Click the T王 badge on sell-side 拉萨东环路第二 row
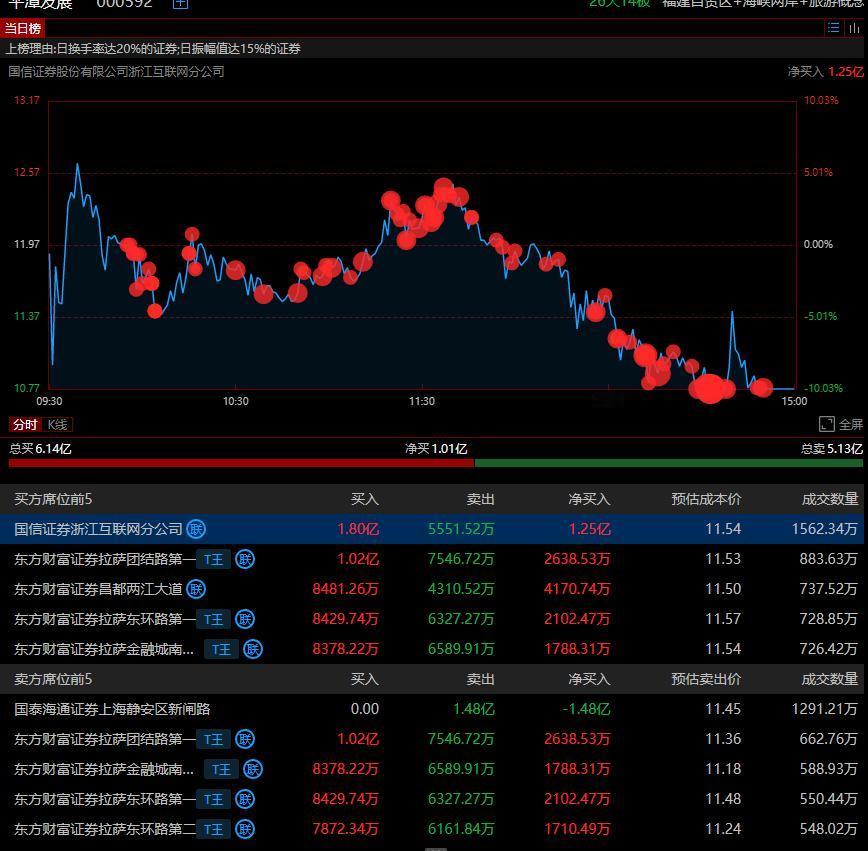Screen dimensions: 868x851 213,829
